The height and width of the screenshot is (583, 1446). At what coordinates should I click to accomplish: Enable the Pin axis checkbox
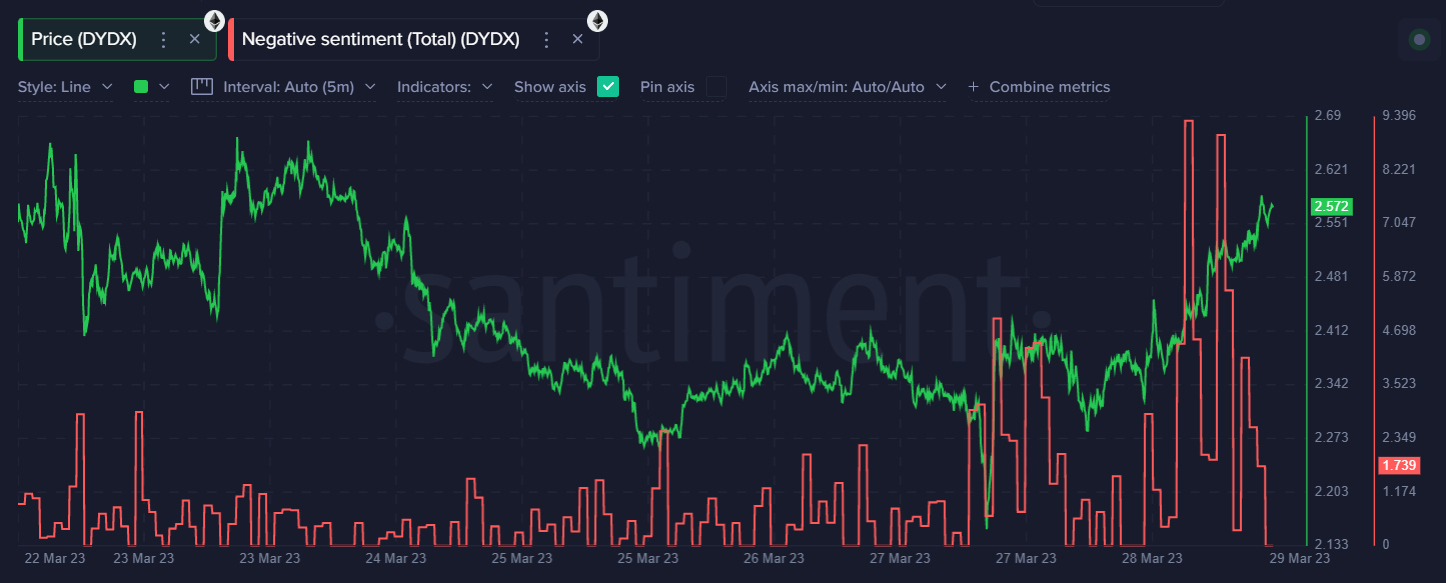click(x=716, y=87)
